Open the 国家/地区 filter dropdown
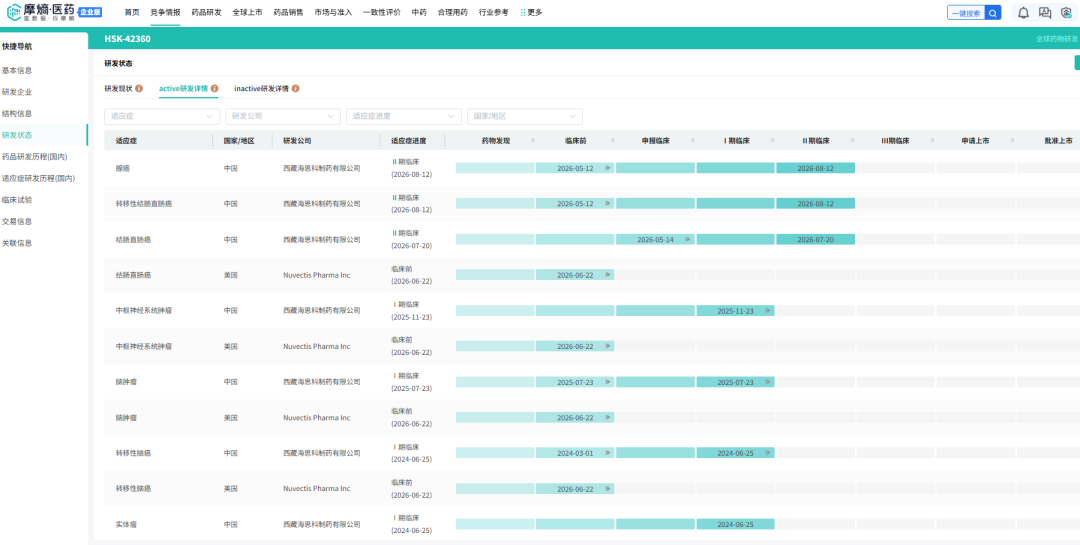1080x545 pixels. pos(525,116)
